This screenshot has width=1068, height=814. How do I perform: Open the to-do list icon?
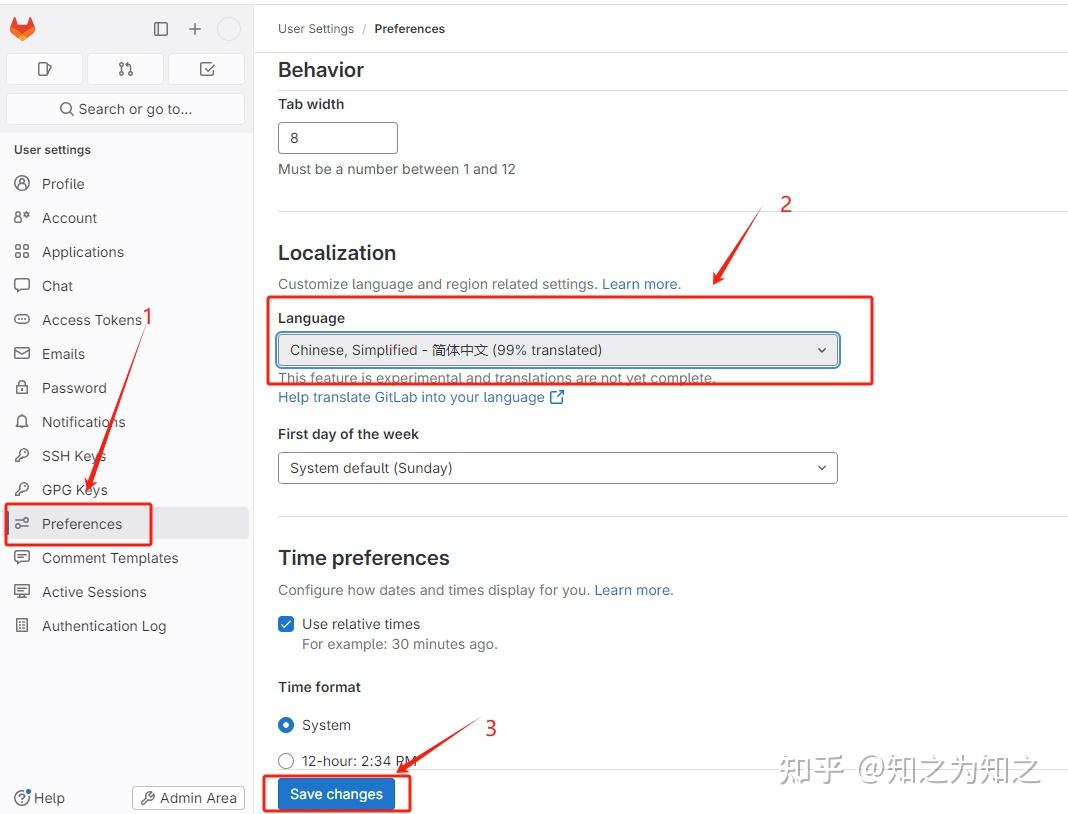pyautogui.click(x=207, y=69)
